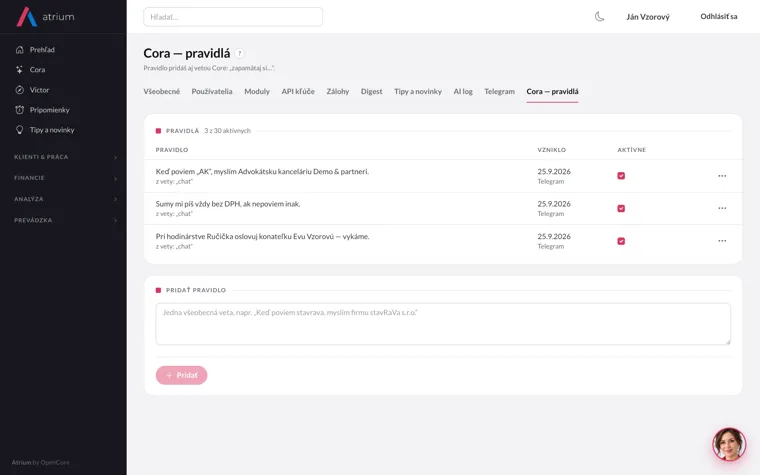Go to the Digest tab
The width and height of the screenshot is (760, 475).
pyautogui.click(x=371, y=91)
